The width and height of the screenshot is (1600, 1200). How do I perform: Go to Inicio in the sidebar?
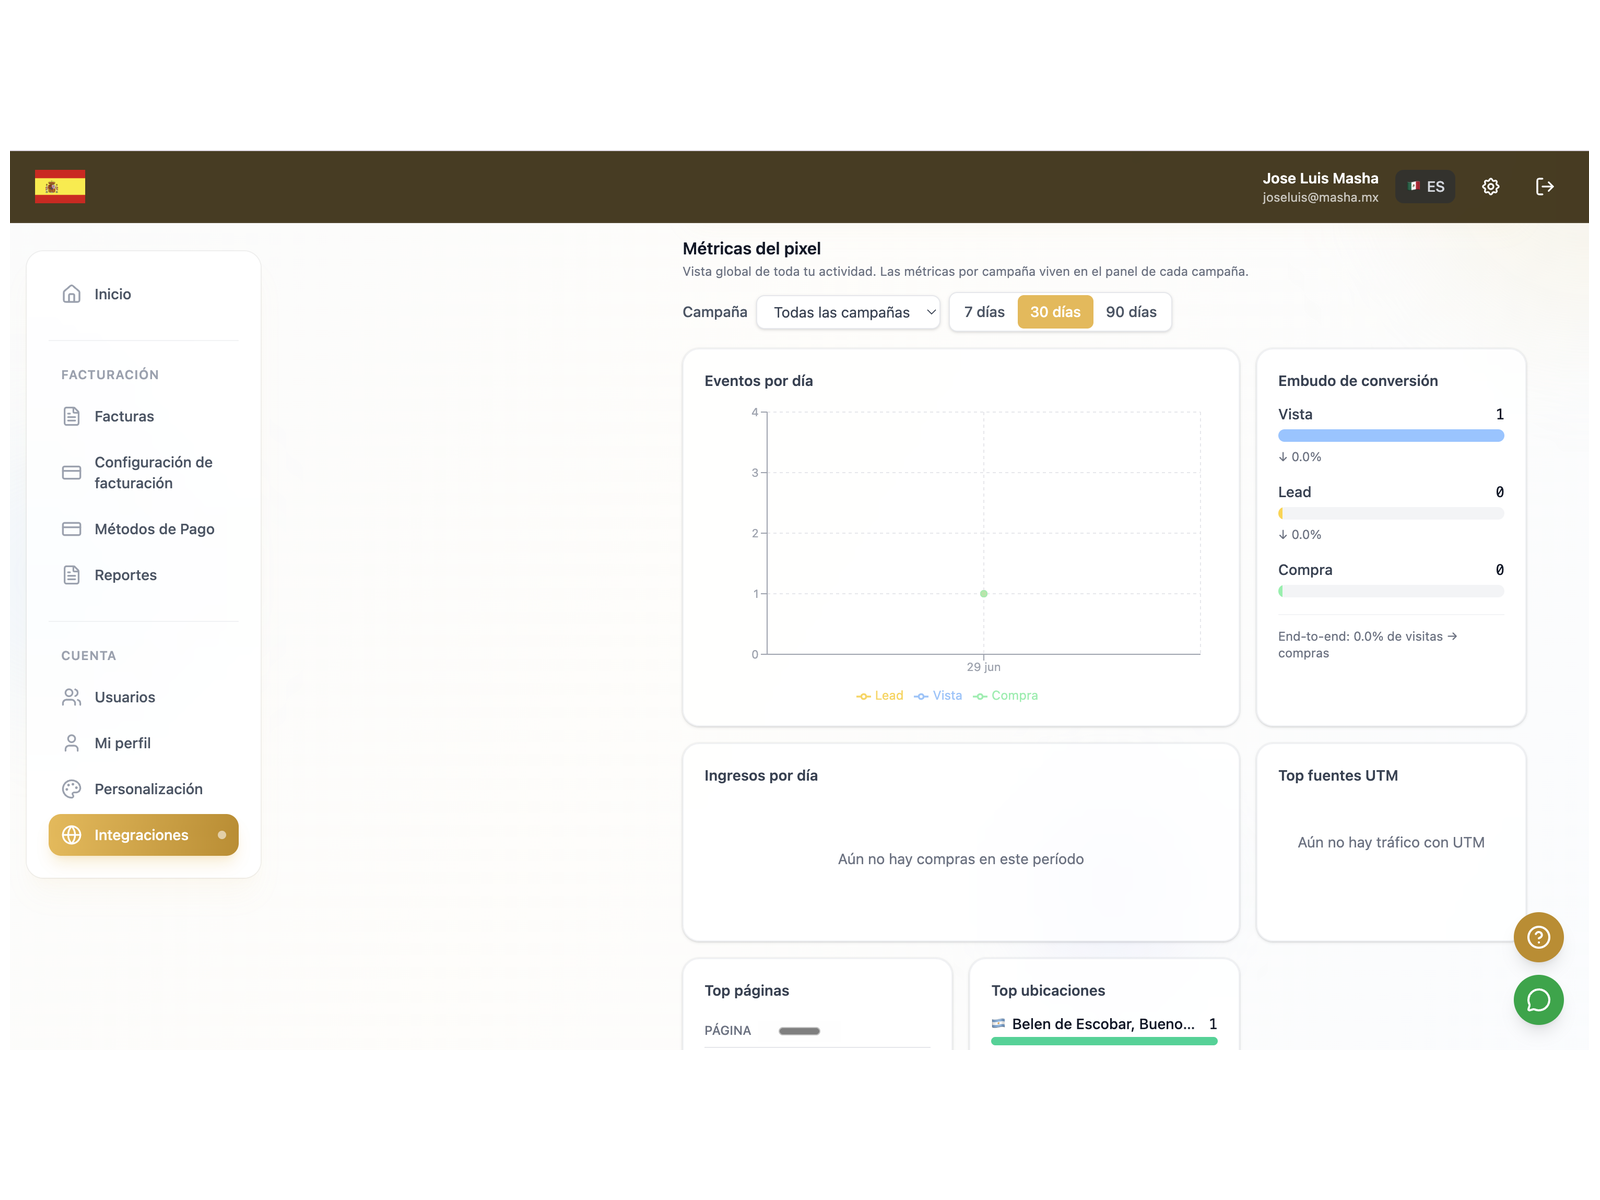[x=143, y=294]
